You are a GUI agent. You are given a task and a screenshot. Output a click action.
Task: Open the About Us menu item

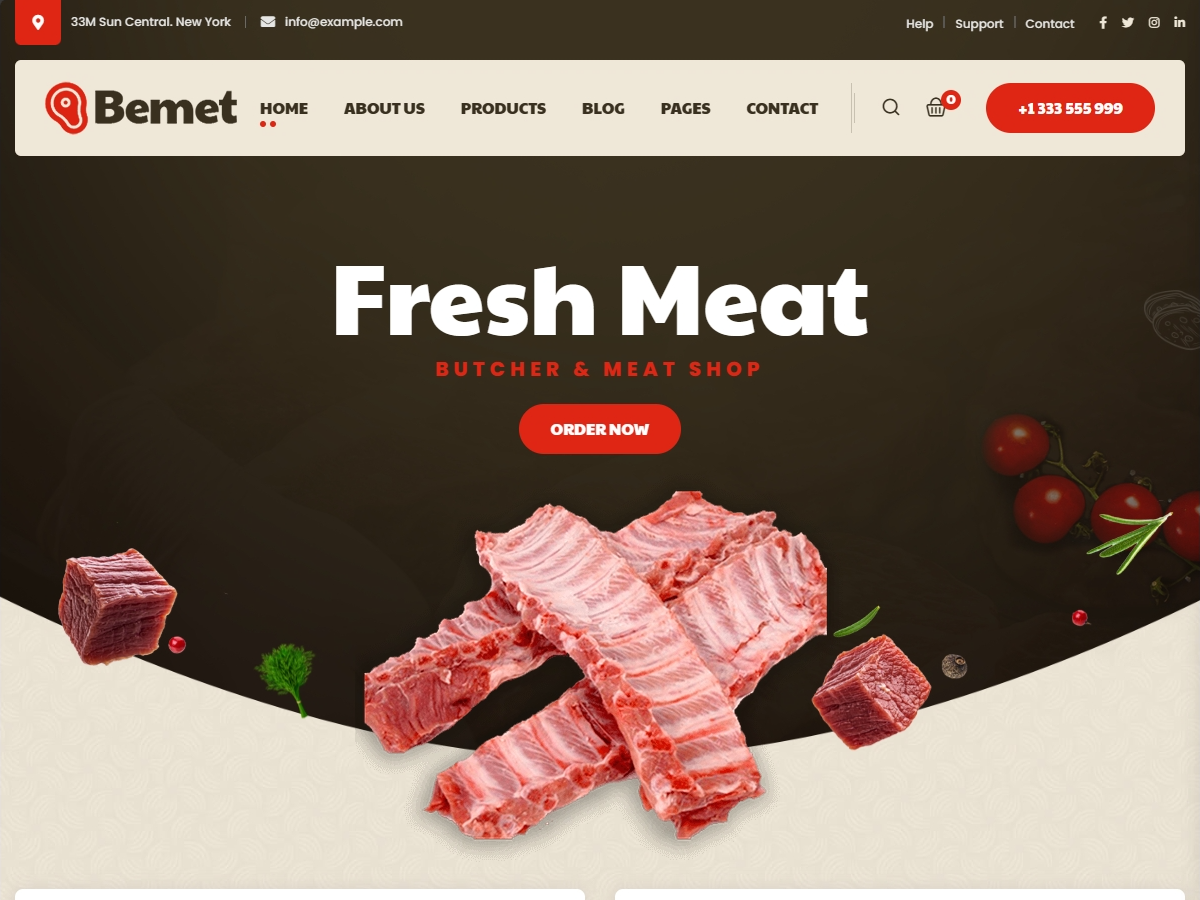pos(384,108)
